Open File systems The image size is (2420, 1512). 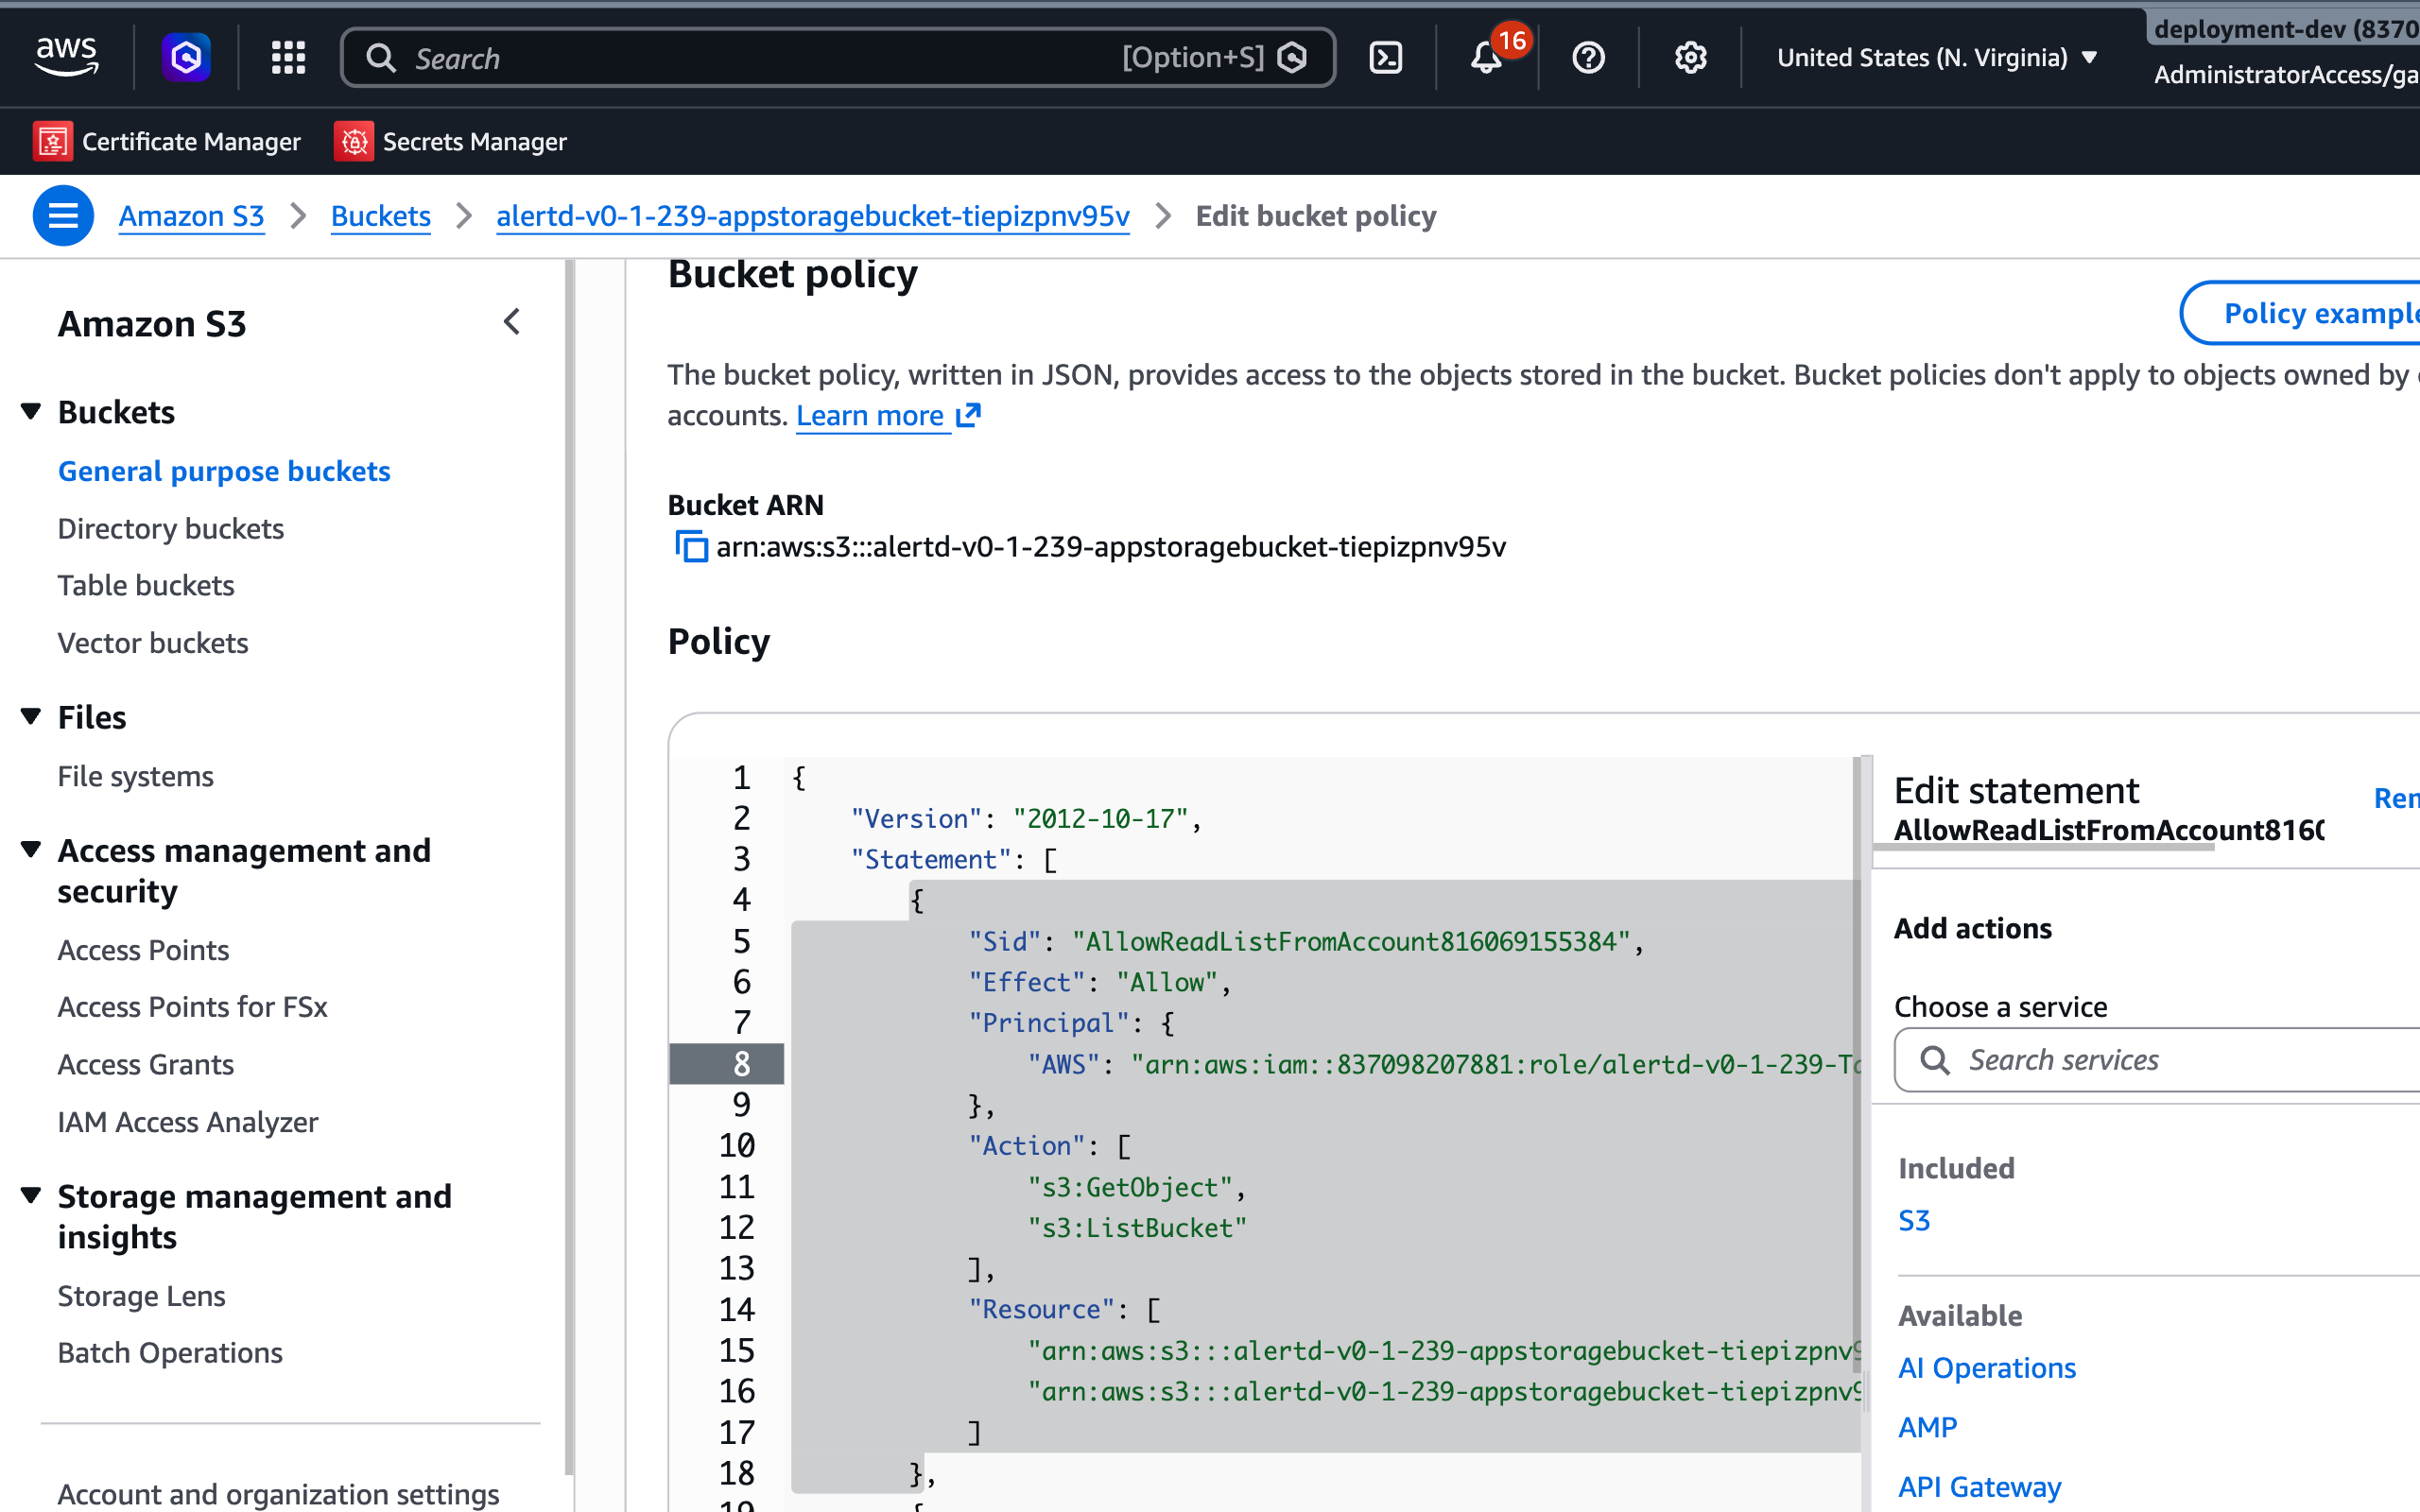click(135, 776)
